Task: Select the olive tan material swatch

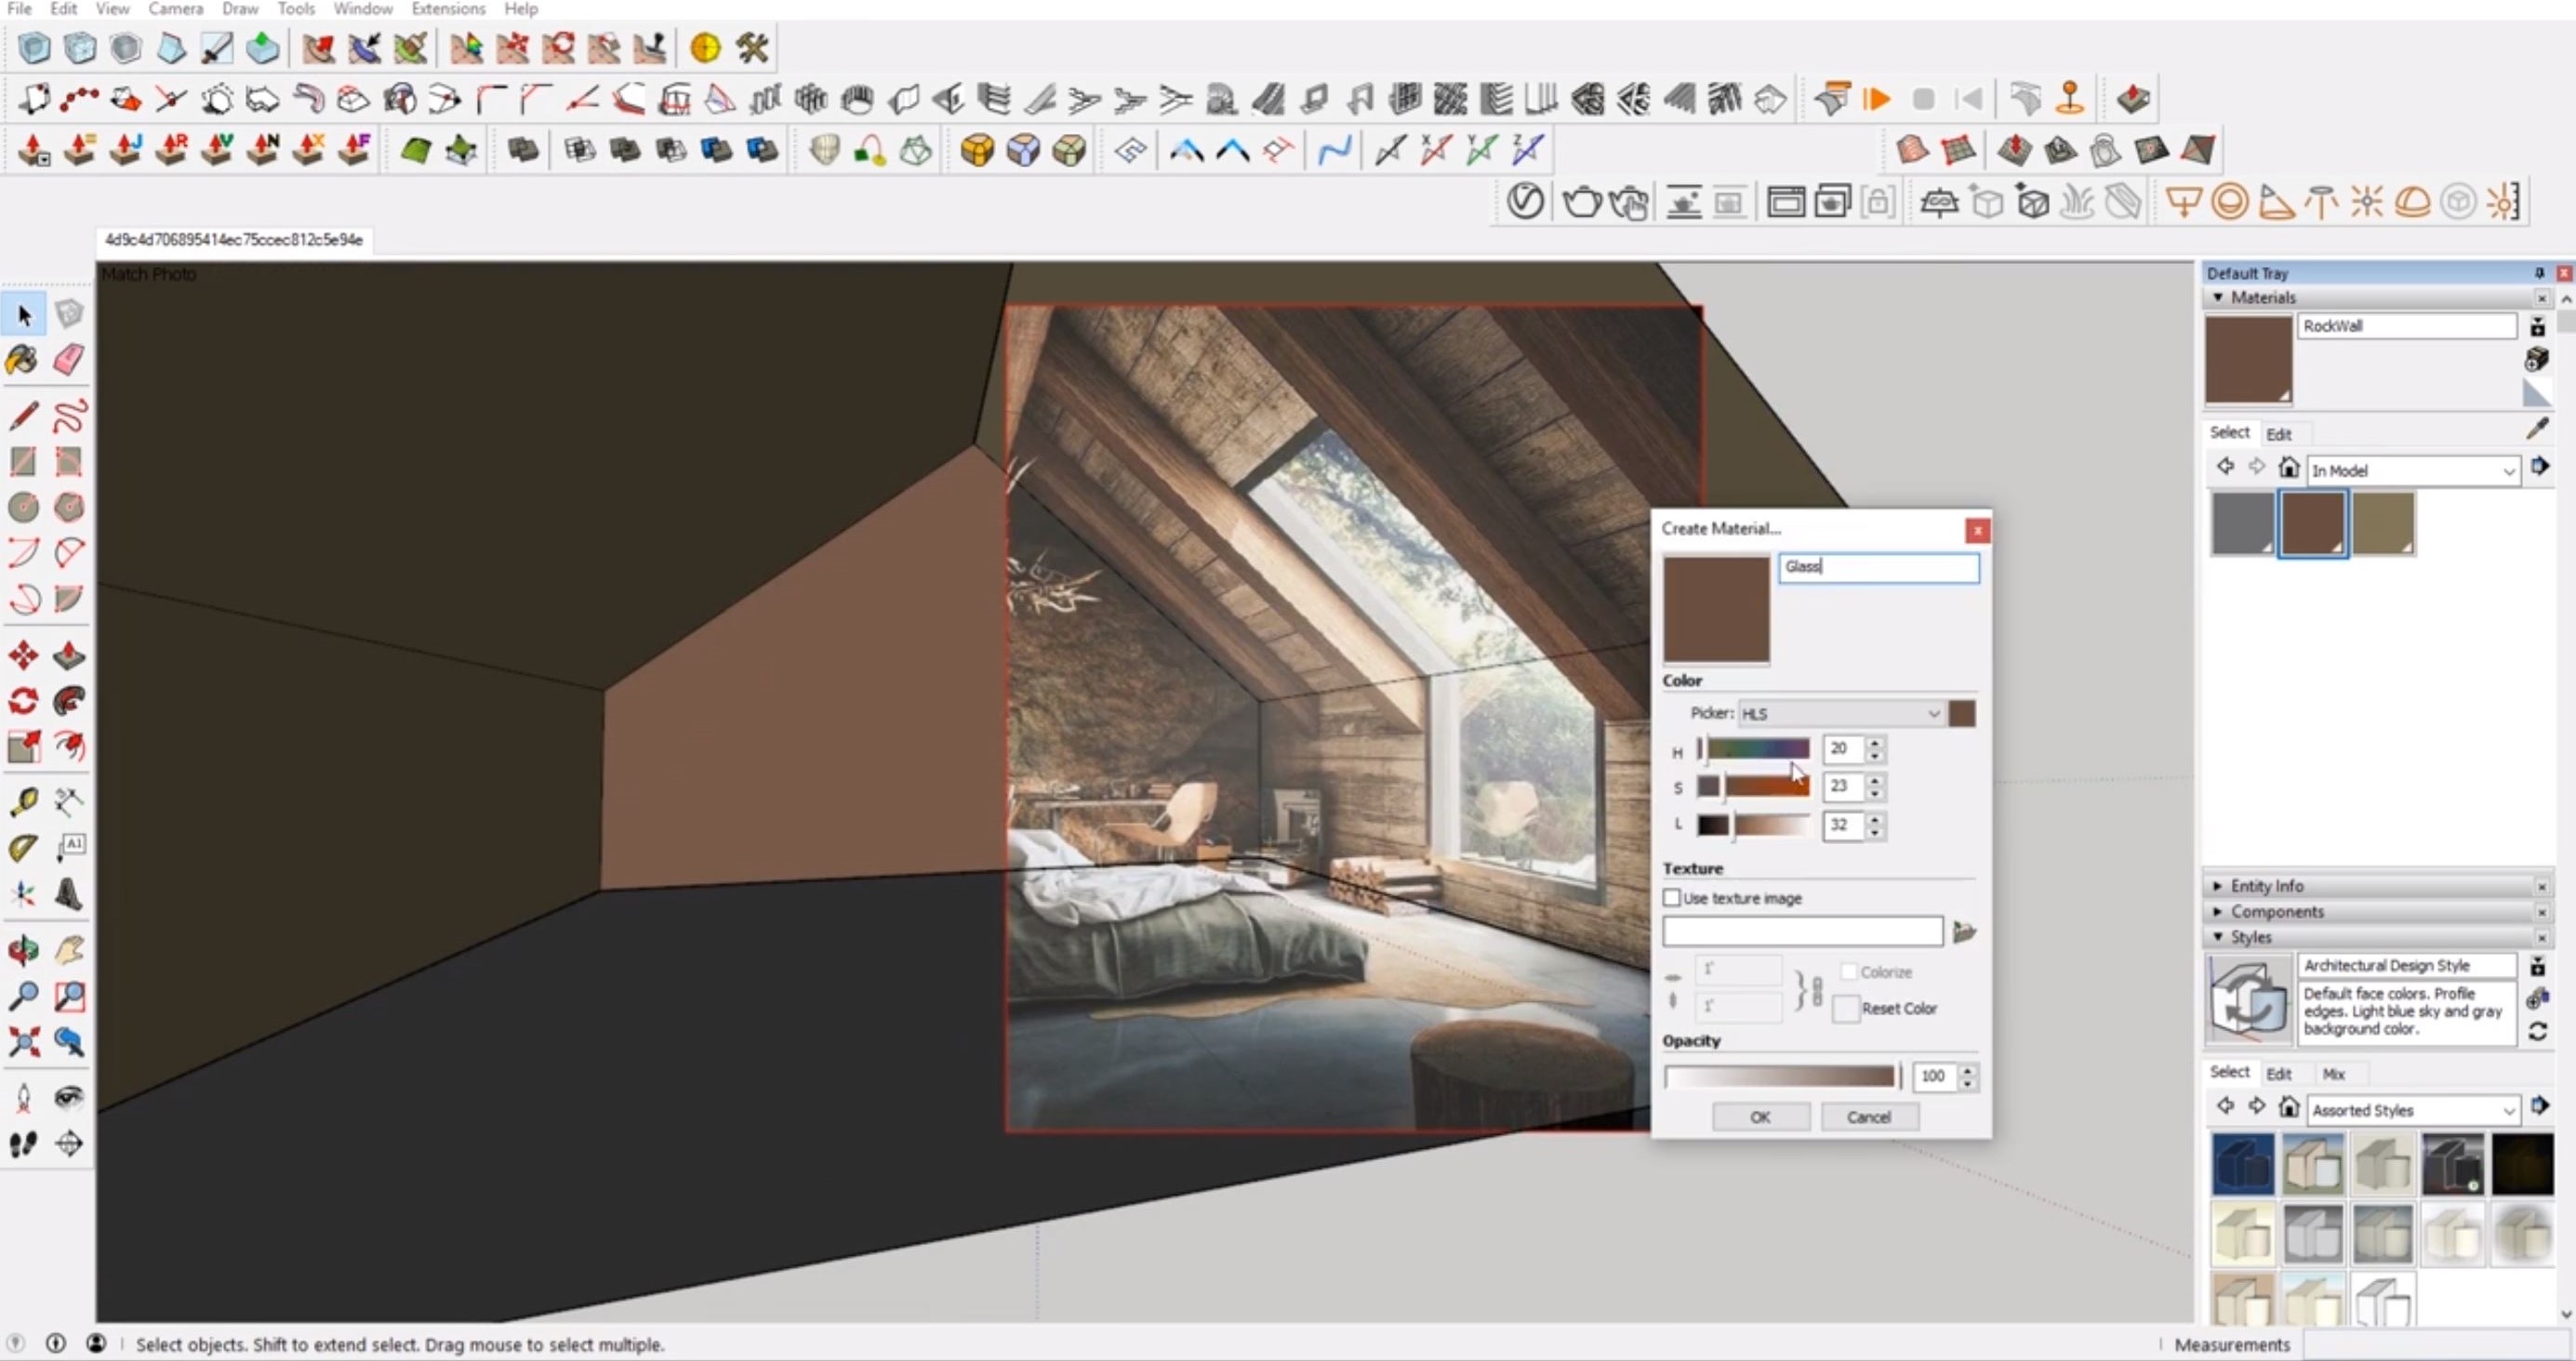Action: coord(2383,523)
